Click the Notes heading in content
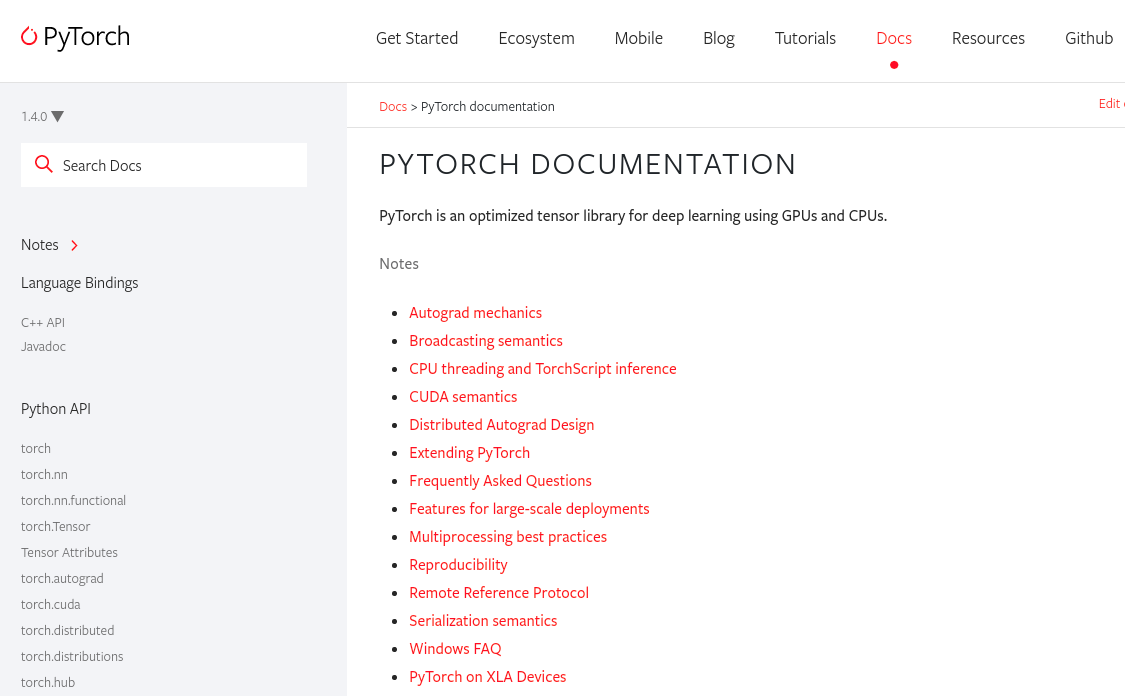Screen dimensions: 1125x696 (x=398, y=263)
